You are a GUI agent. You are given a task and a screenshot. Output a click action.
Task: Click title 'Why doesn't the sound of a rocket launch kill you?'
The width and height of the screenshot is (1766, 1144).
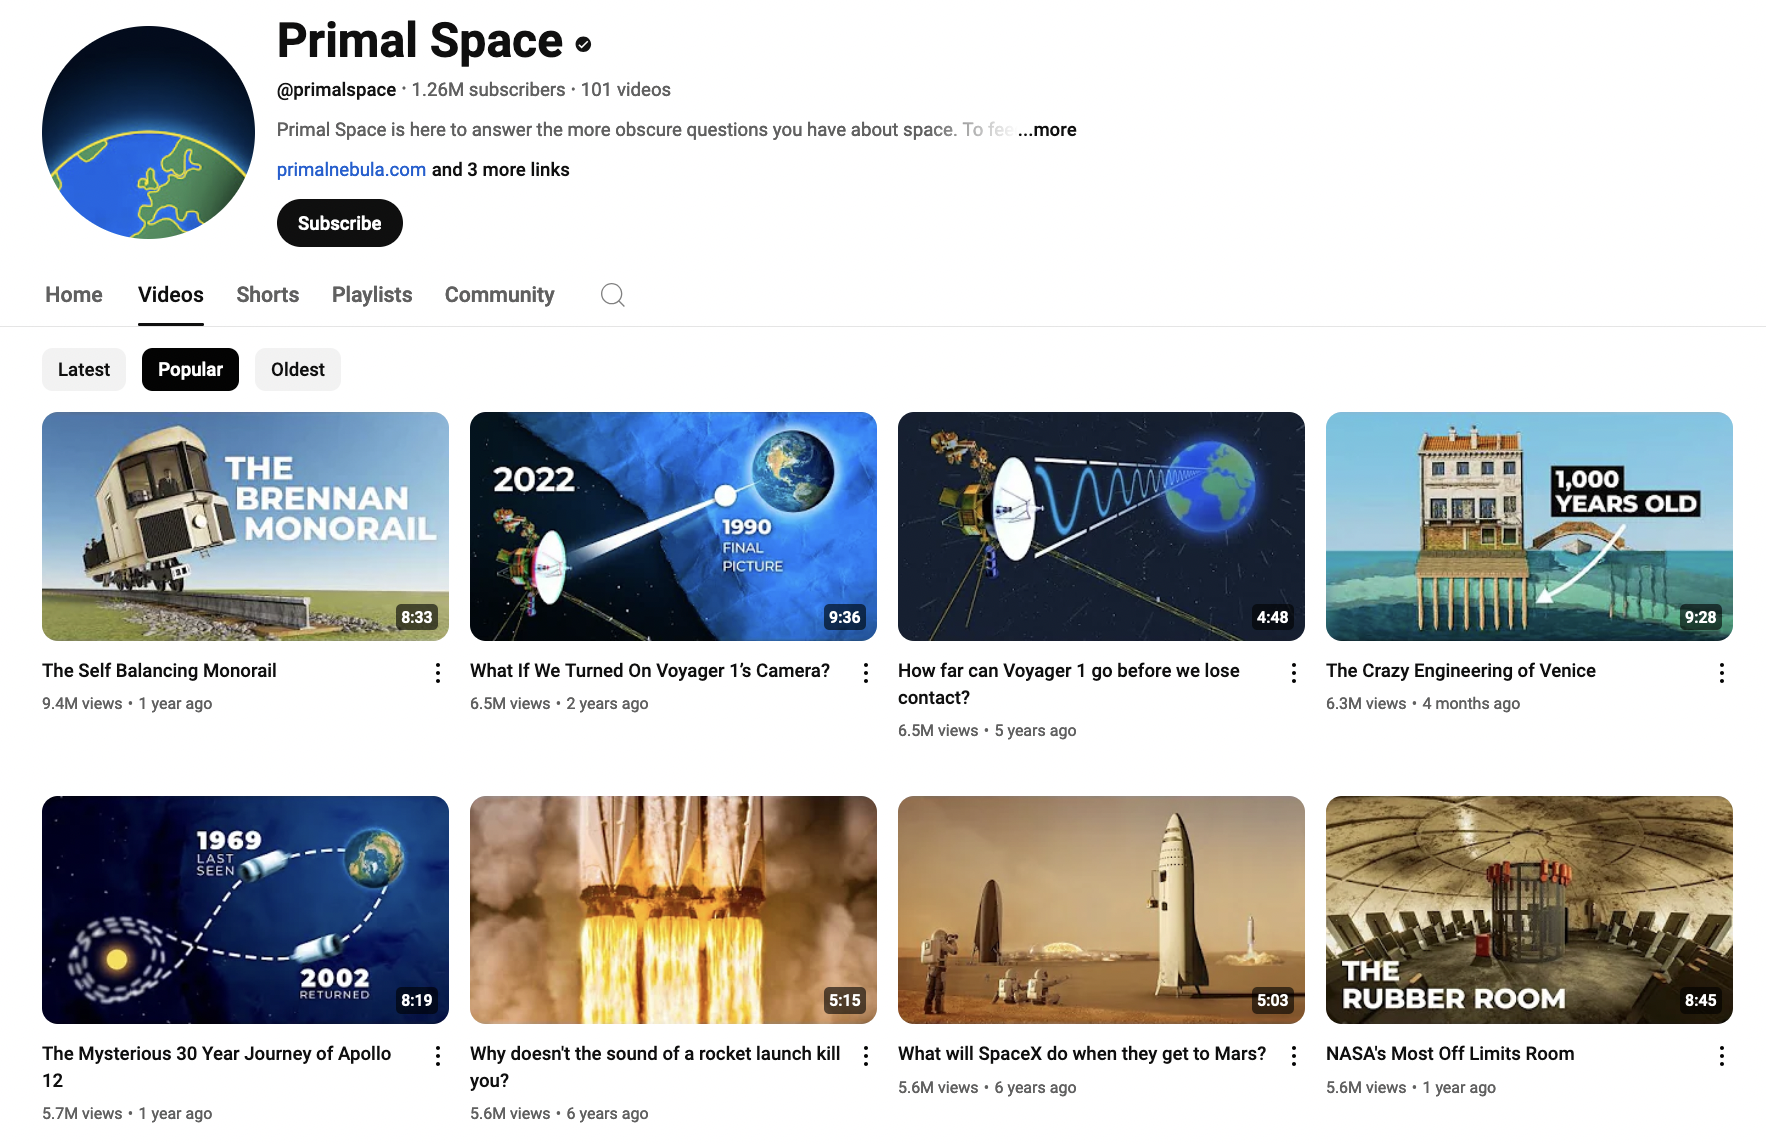click(655, 1067)
